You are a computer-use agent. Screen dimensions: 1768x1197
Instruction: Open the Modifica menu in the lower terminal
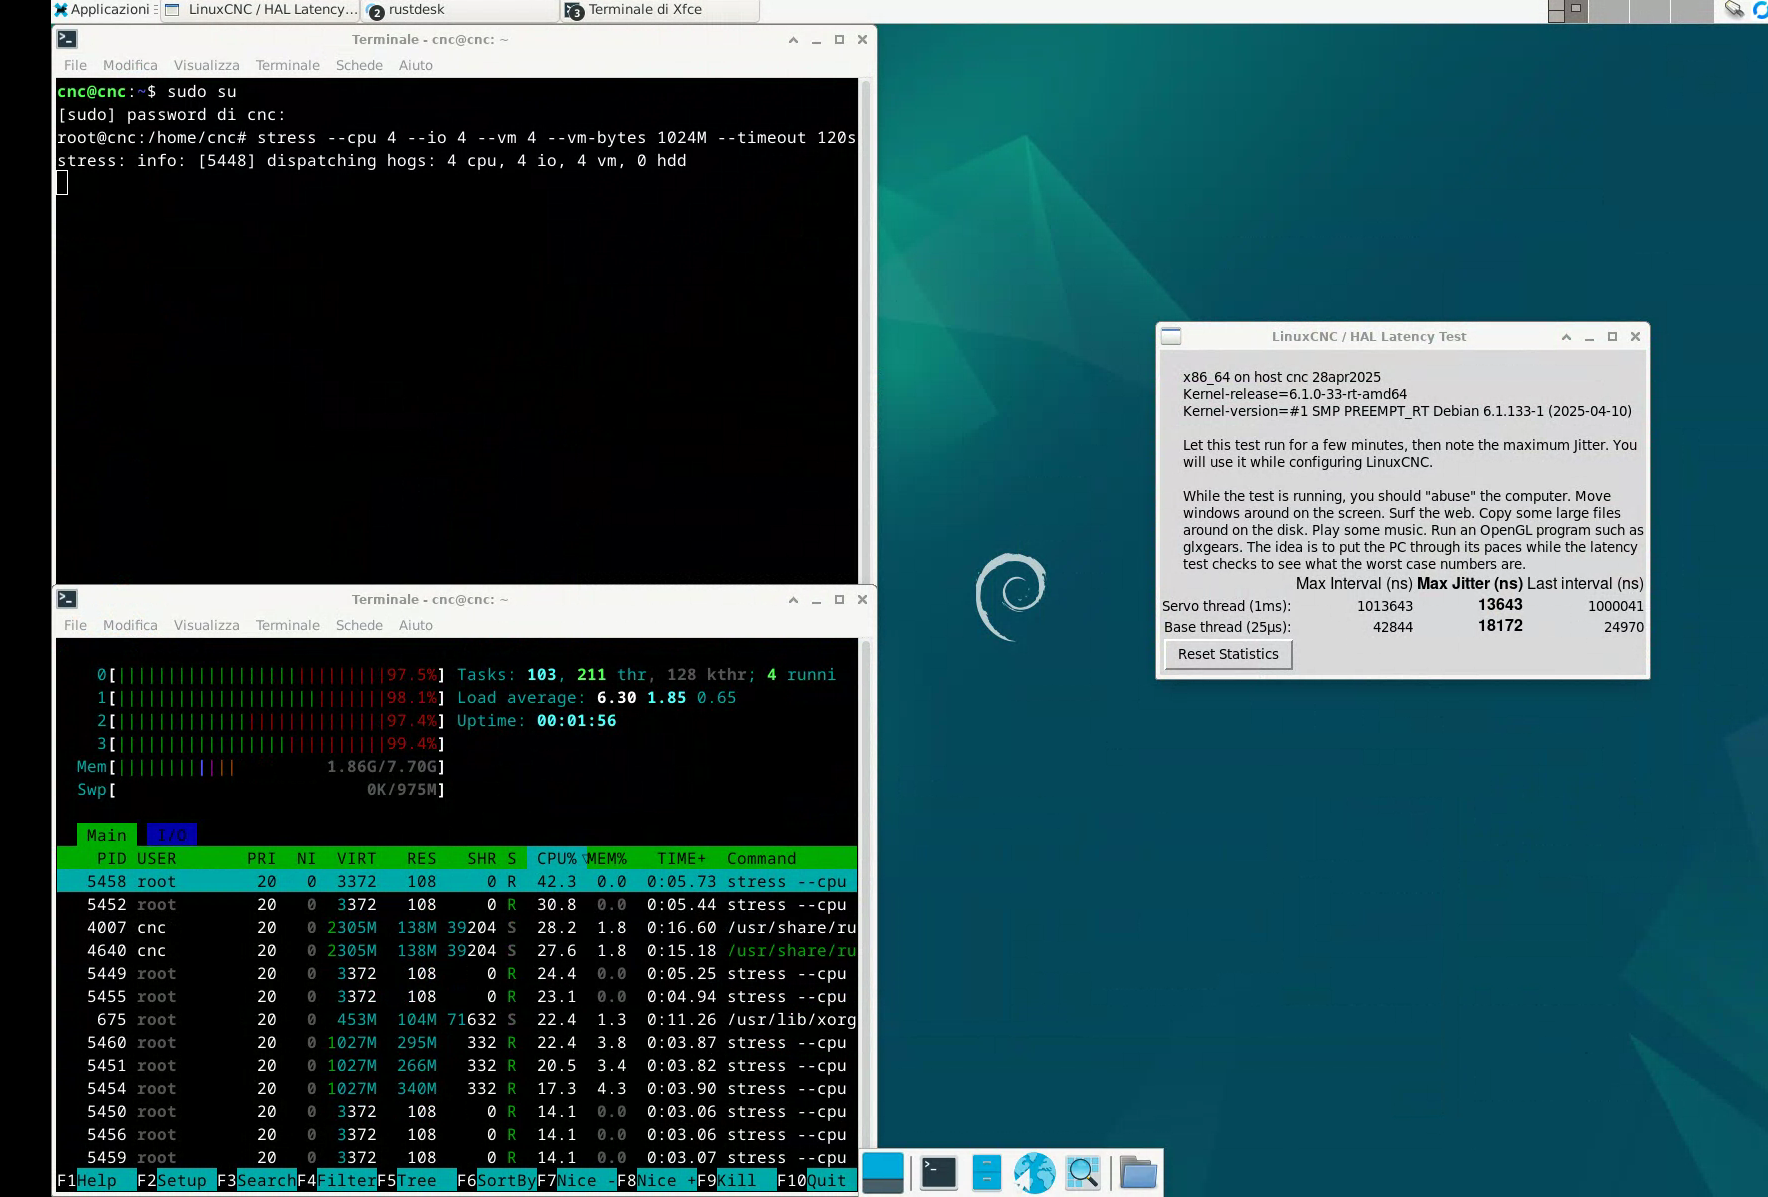click(x=130, y=625)
